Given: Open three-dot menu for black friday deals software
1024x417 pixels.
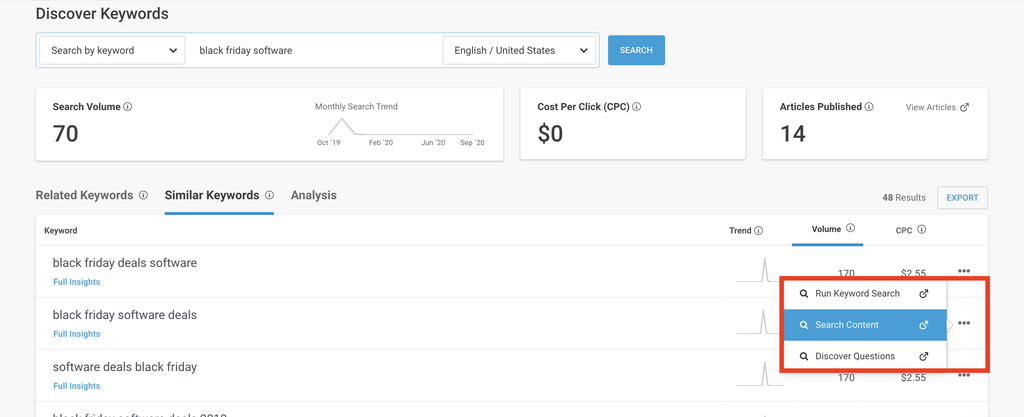Looking at the screenshot, I should 963,271.
